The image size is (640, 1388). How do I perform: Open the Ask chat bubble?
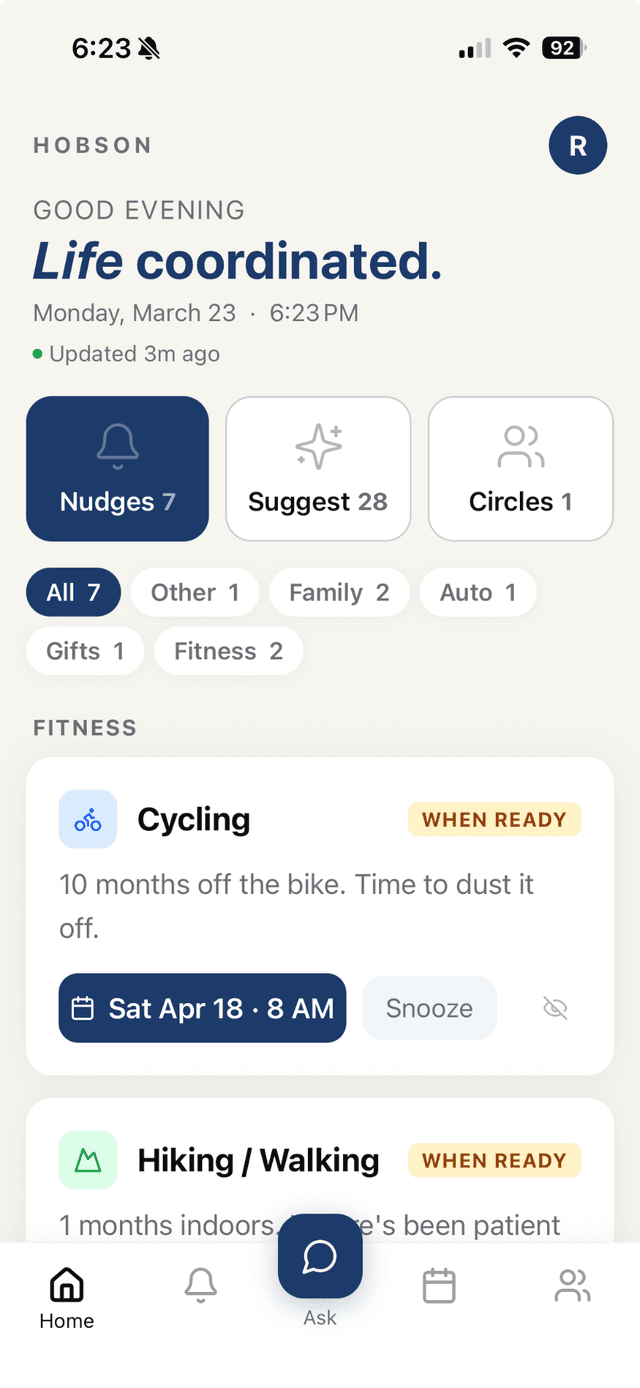[319, 1258]
